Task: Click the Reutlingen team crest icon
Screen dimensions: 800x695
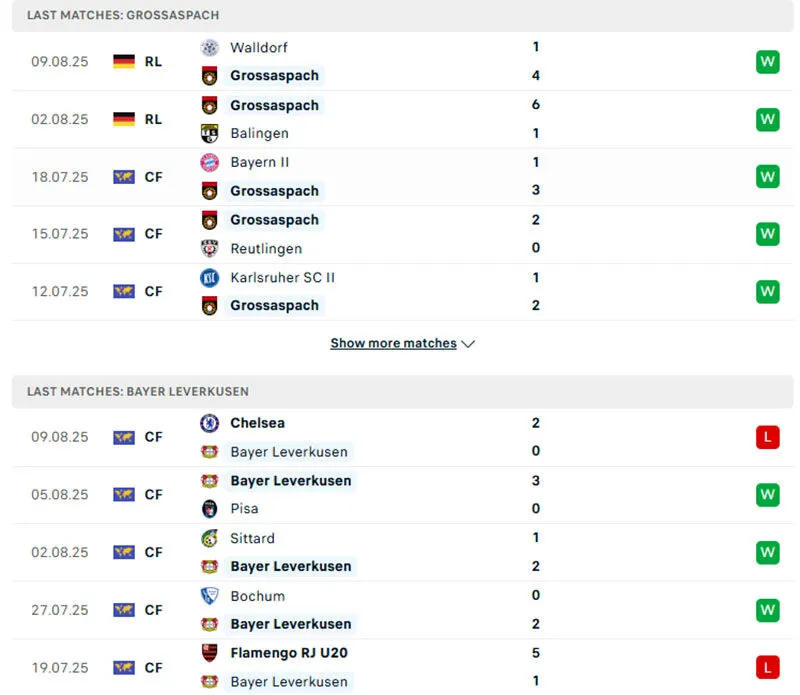Action: pos(209,249)
